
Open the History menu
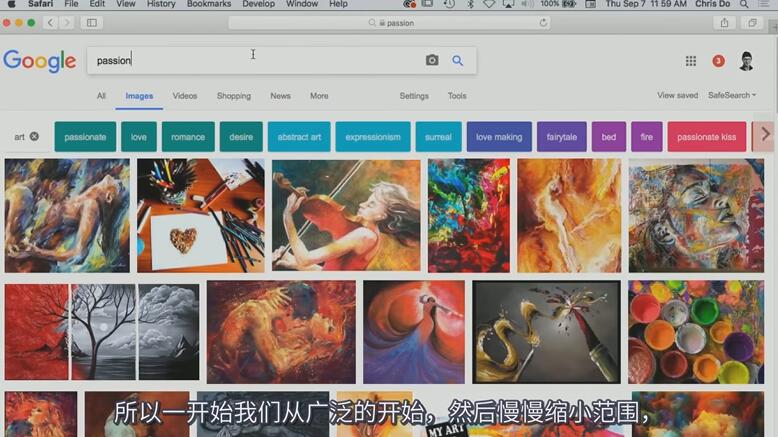(x=161, y=4)
